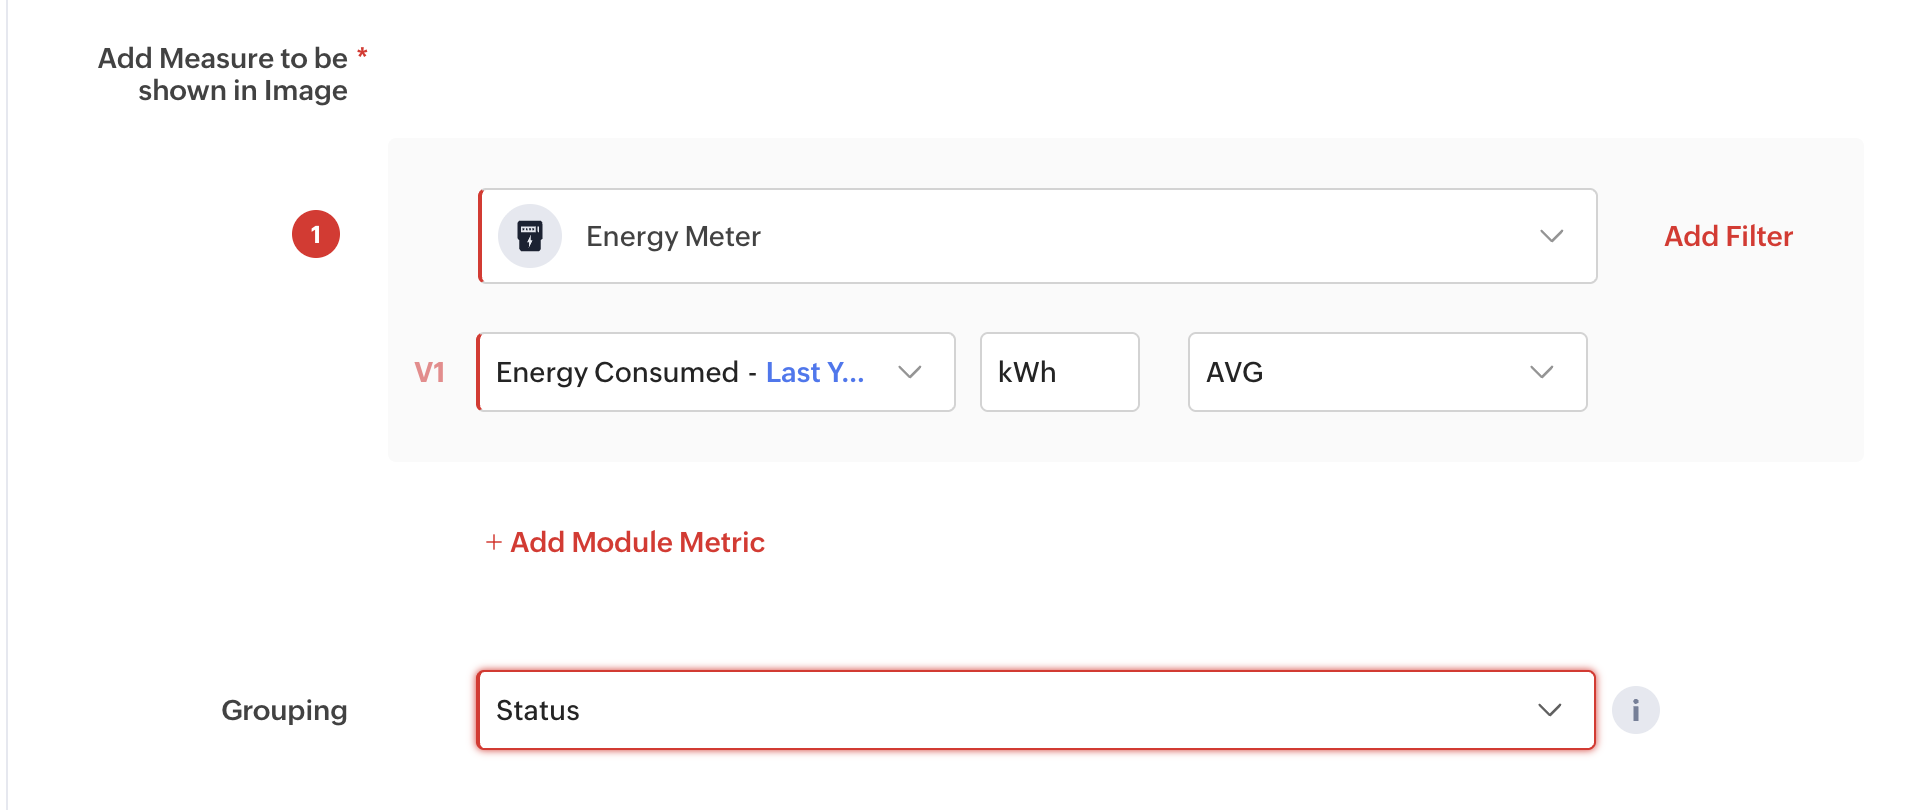Click the red step number 1 badge
Image resolution: width=1918 pixels, height=810 pixels.
point(316,234)
